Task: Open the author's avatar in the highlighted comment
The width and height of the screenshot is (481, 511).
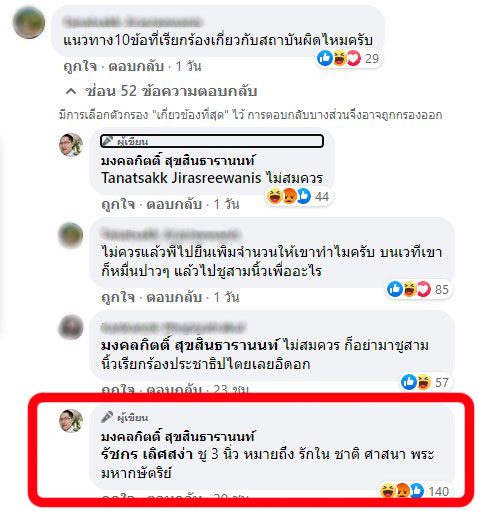Action: [71, 421]
